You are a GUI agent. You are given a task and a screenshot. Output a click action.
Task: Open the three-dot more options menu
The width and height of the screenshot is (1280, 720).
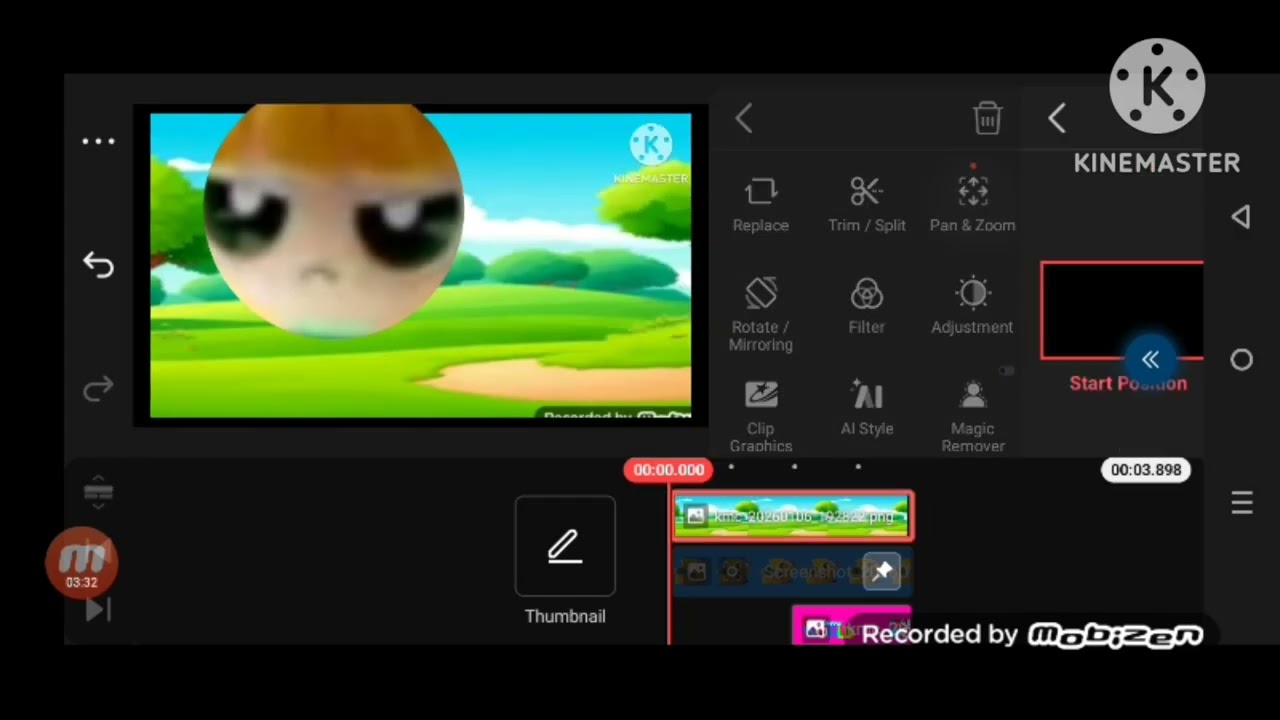pyautogui.click(x=98, y=141)
